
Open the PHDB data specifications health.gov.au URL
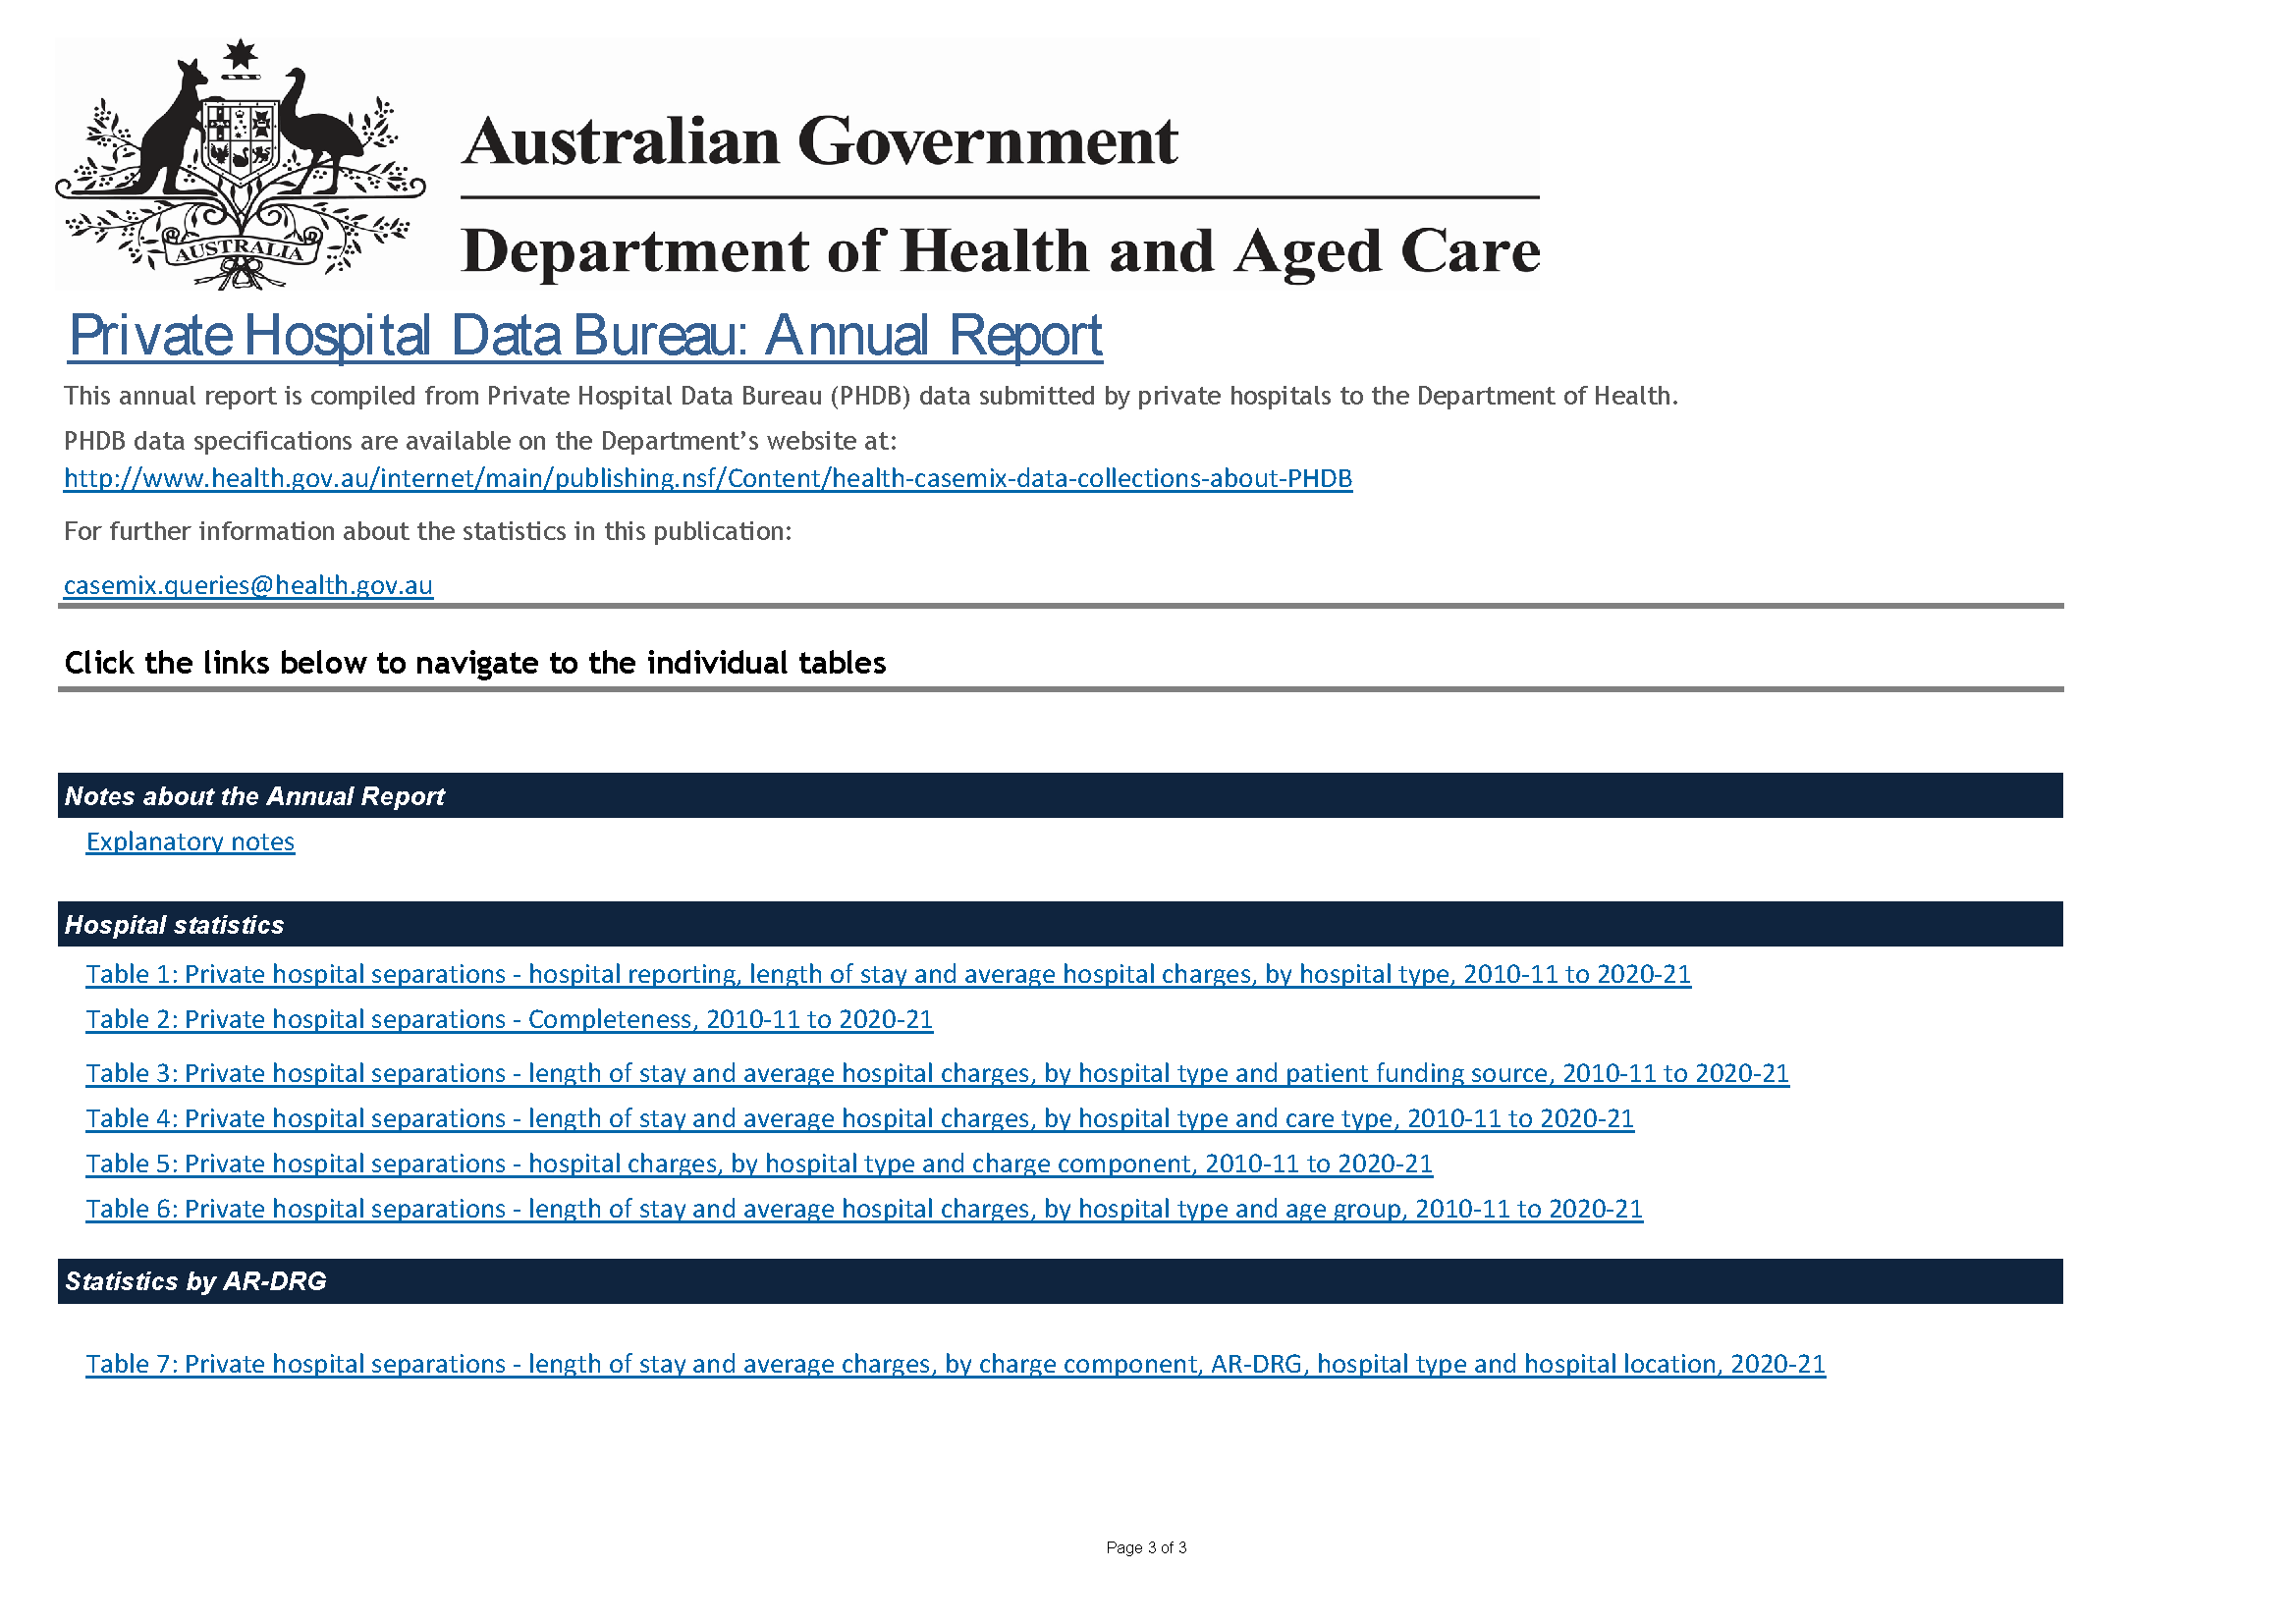[708, 478]
